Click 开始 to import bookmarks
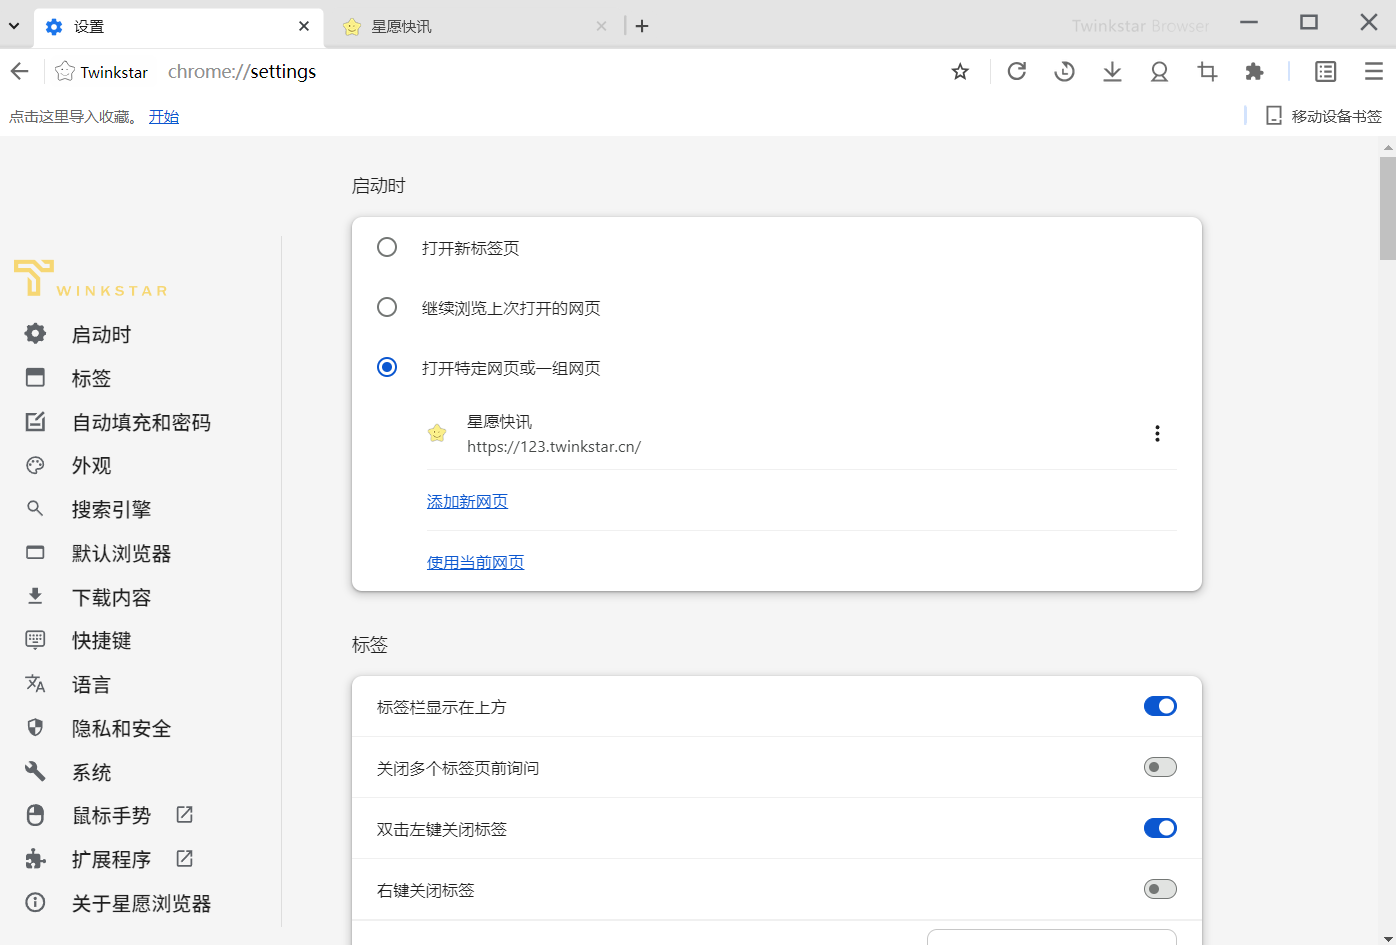Image resolution: width=1396 pixels, height=945 pixels. coord(163,116)
